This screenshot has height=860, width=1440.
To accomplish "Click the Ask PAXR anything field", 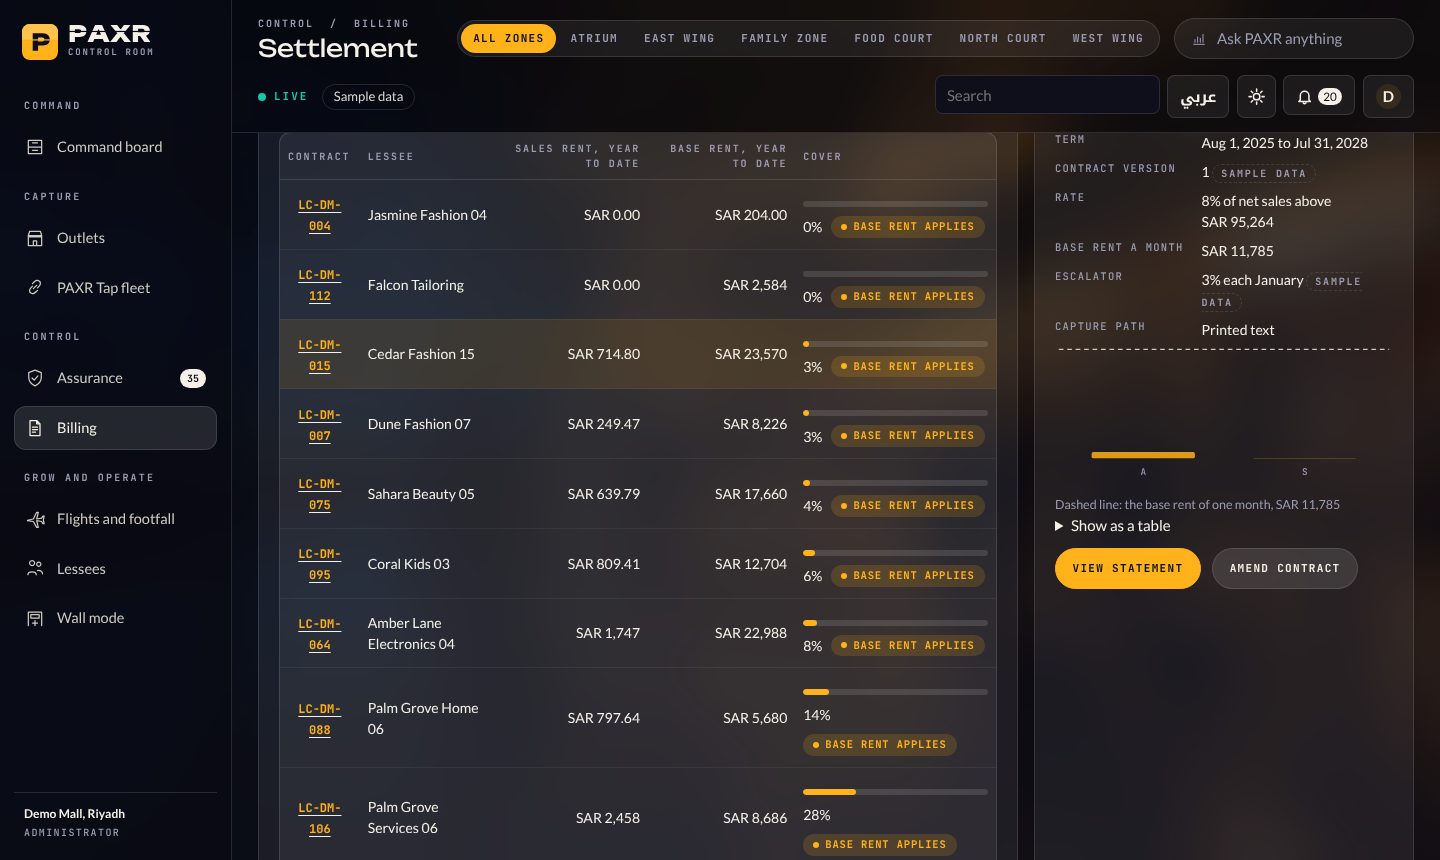I will click(x=1294, y=39).
